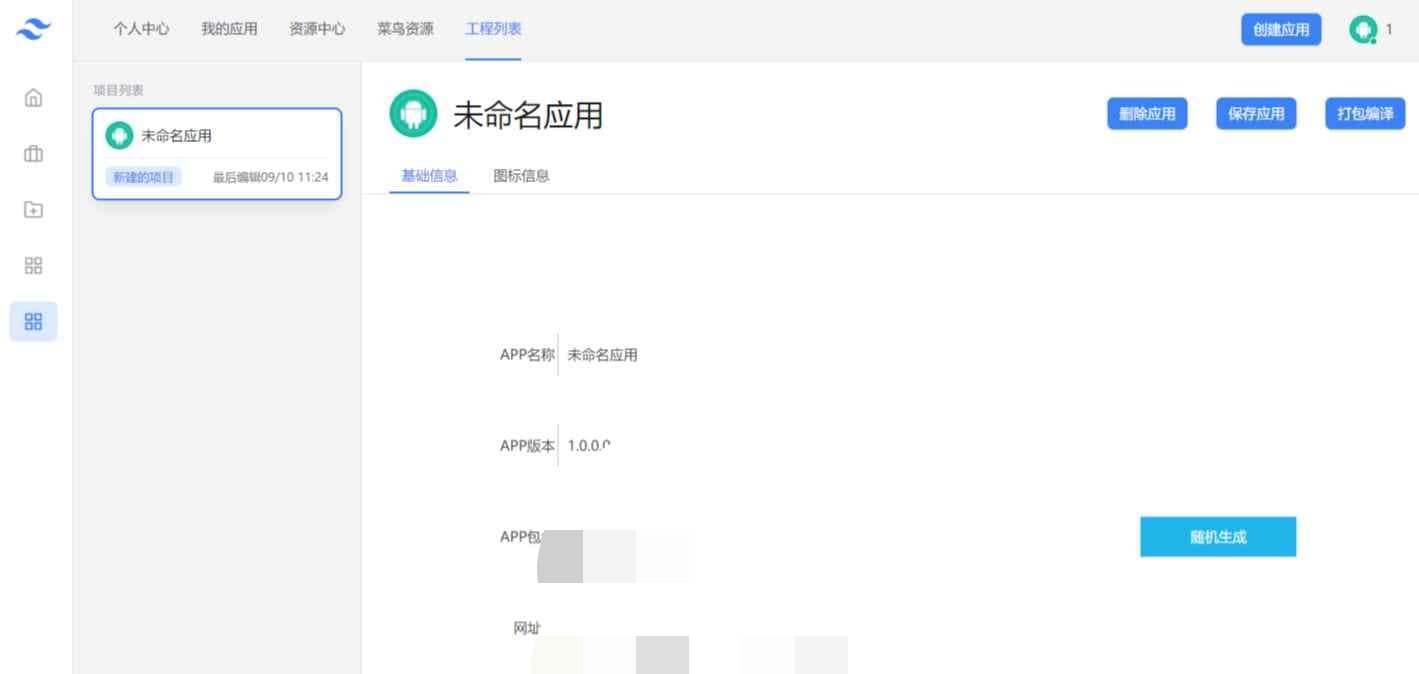
Task: Navigate to 菜鸟资源 in the top menu
Action: point(404,29)
